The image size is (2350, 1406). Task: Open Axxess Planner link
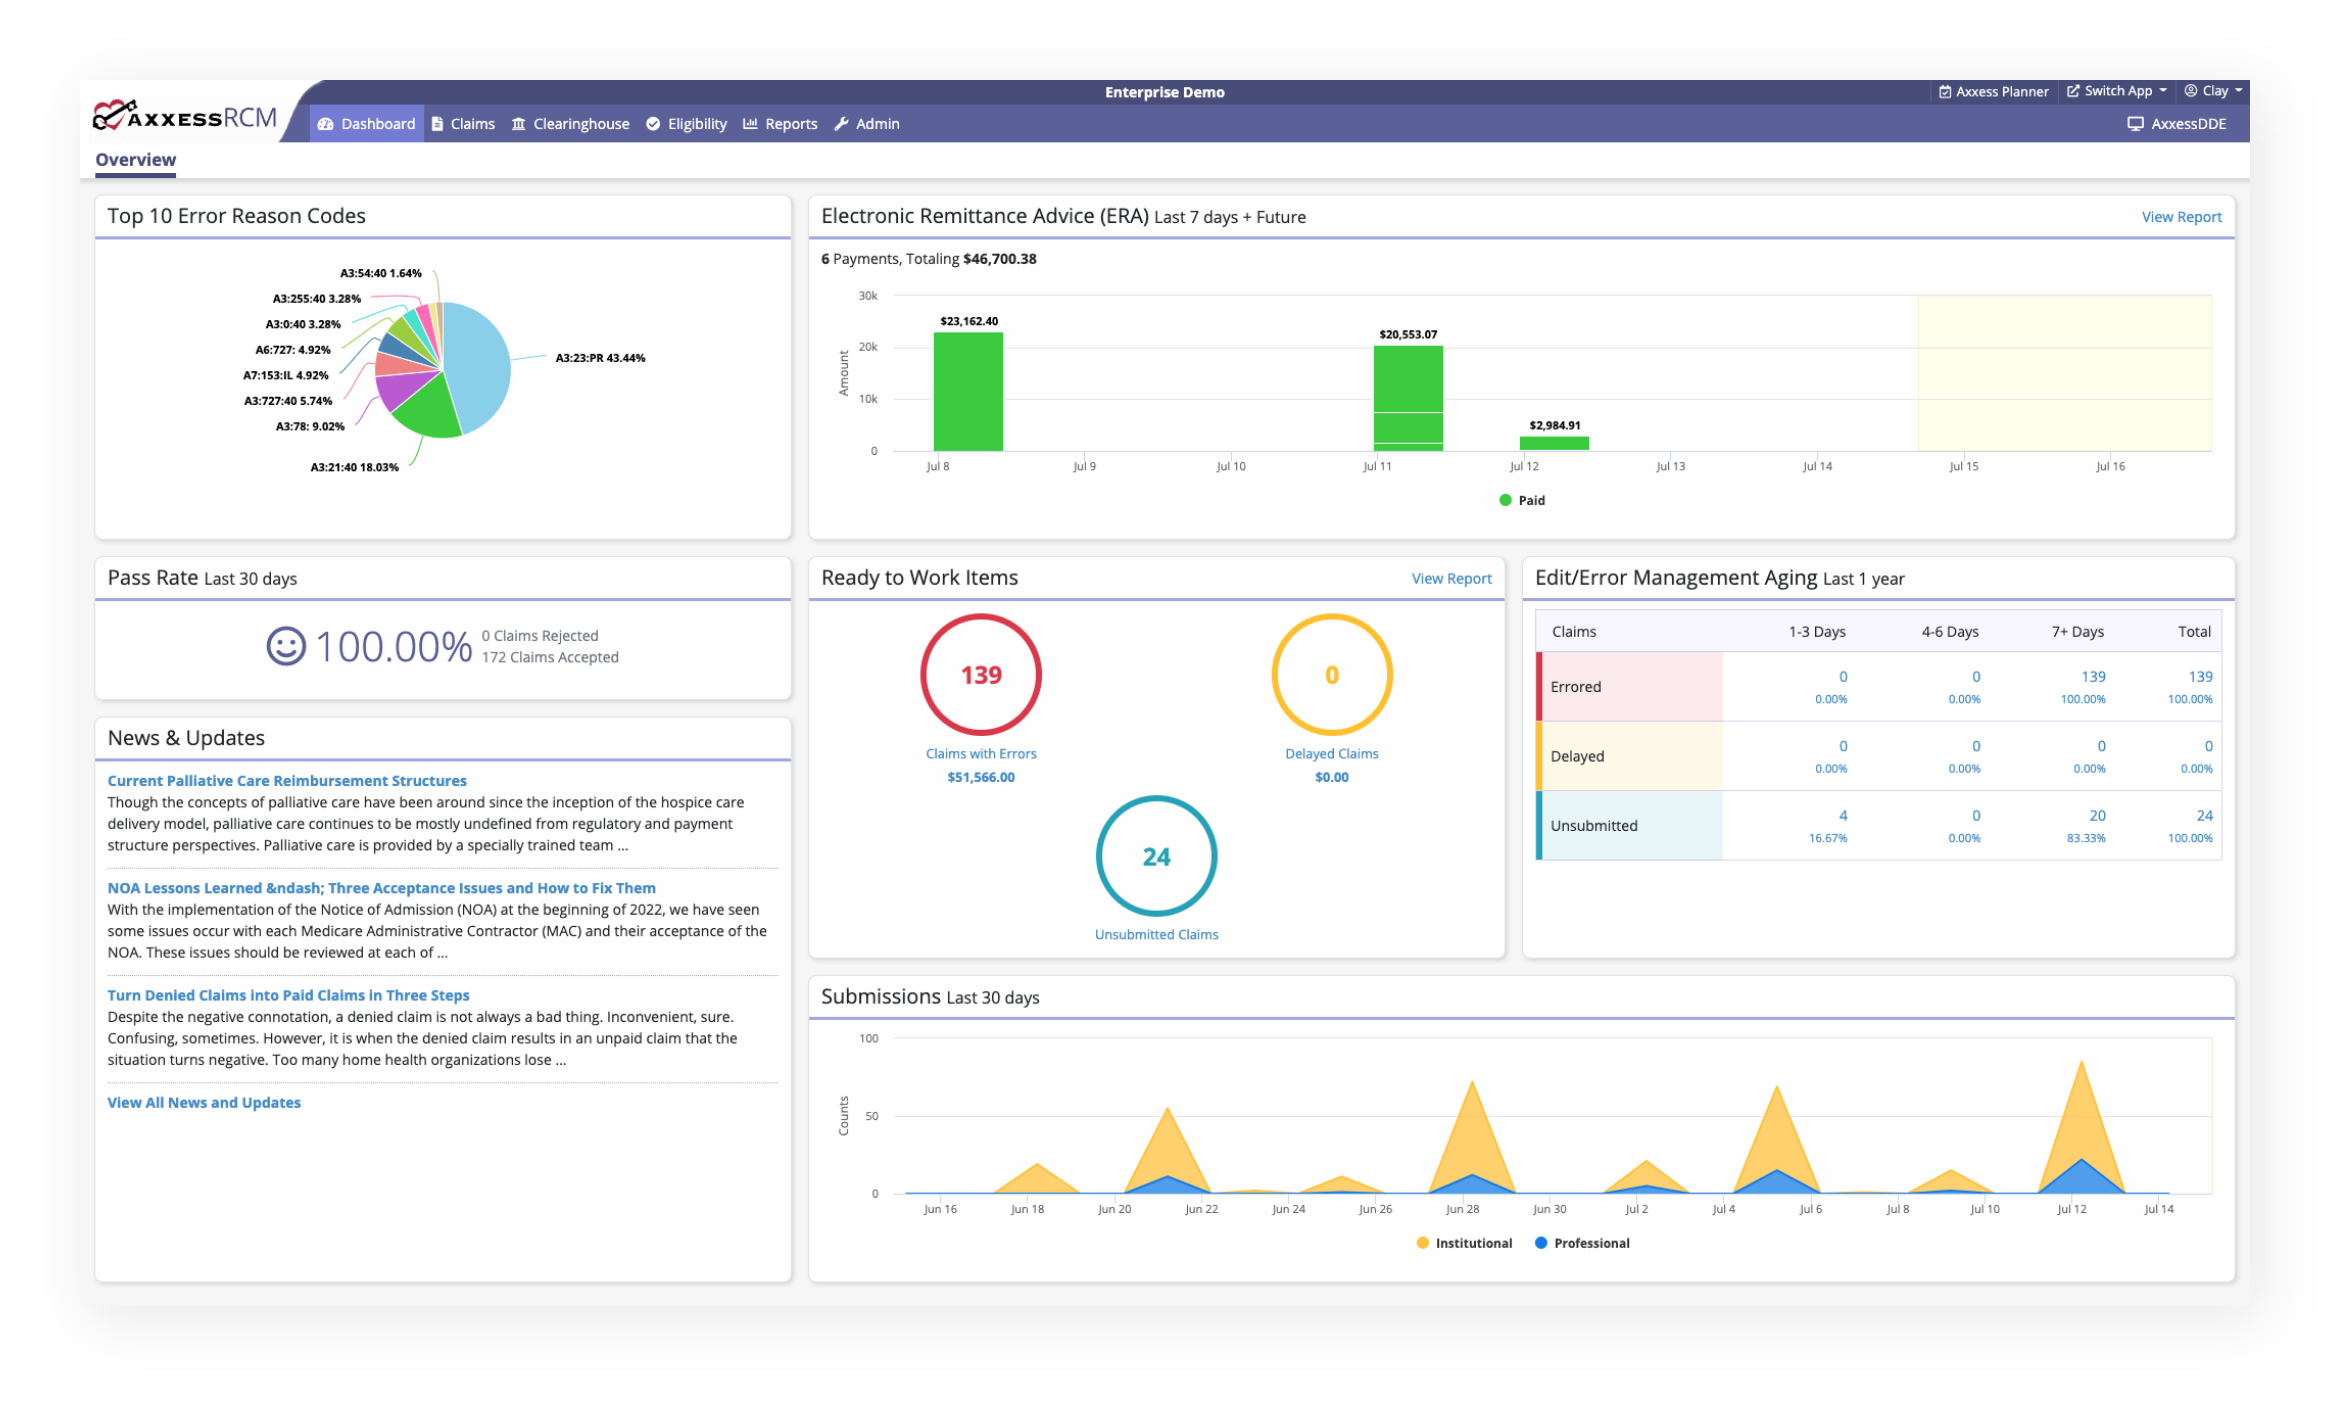tap(1994, 92)
